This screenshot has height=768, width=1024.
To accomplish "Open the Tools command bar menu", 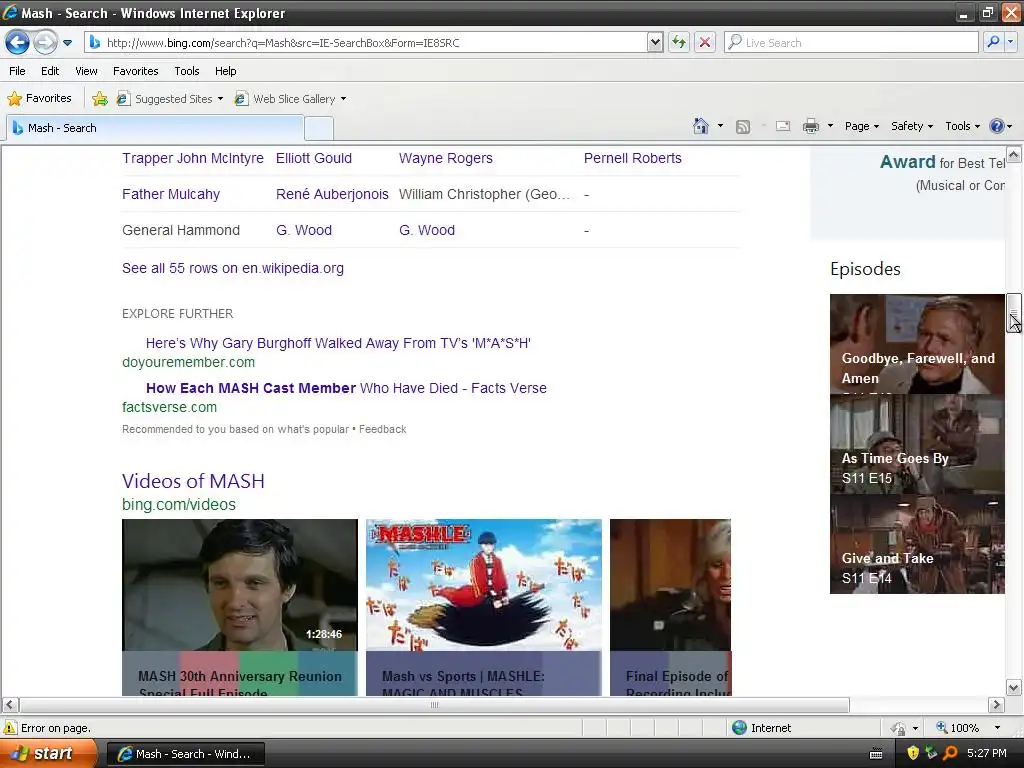I will pos(963,126).
